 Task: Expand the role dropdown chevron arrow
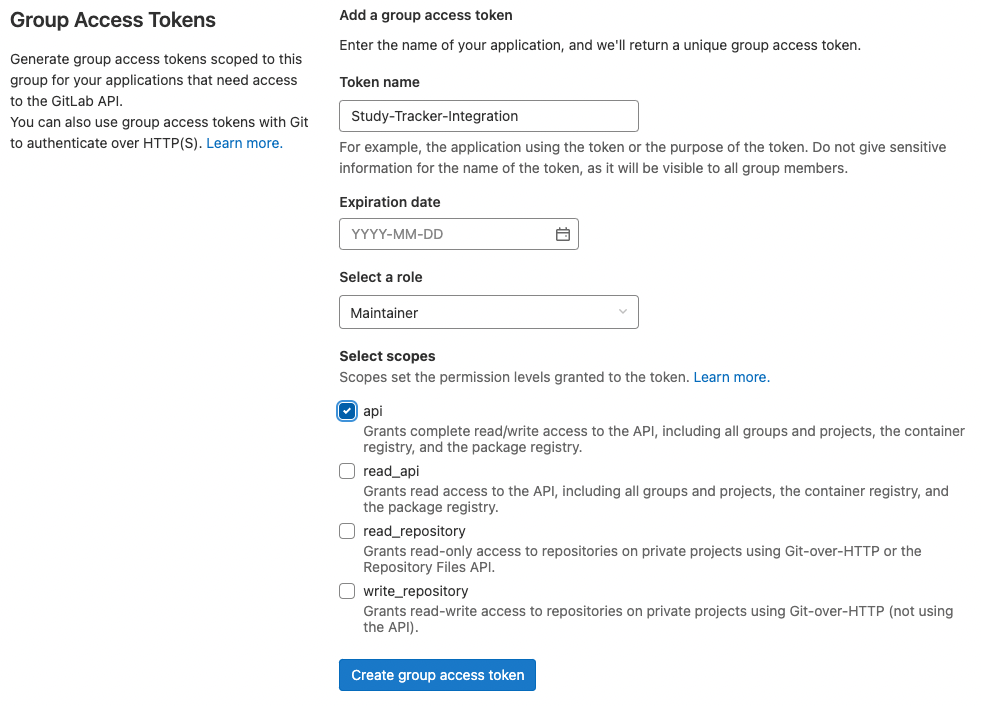[623, 312]
